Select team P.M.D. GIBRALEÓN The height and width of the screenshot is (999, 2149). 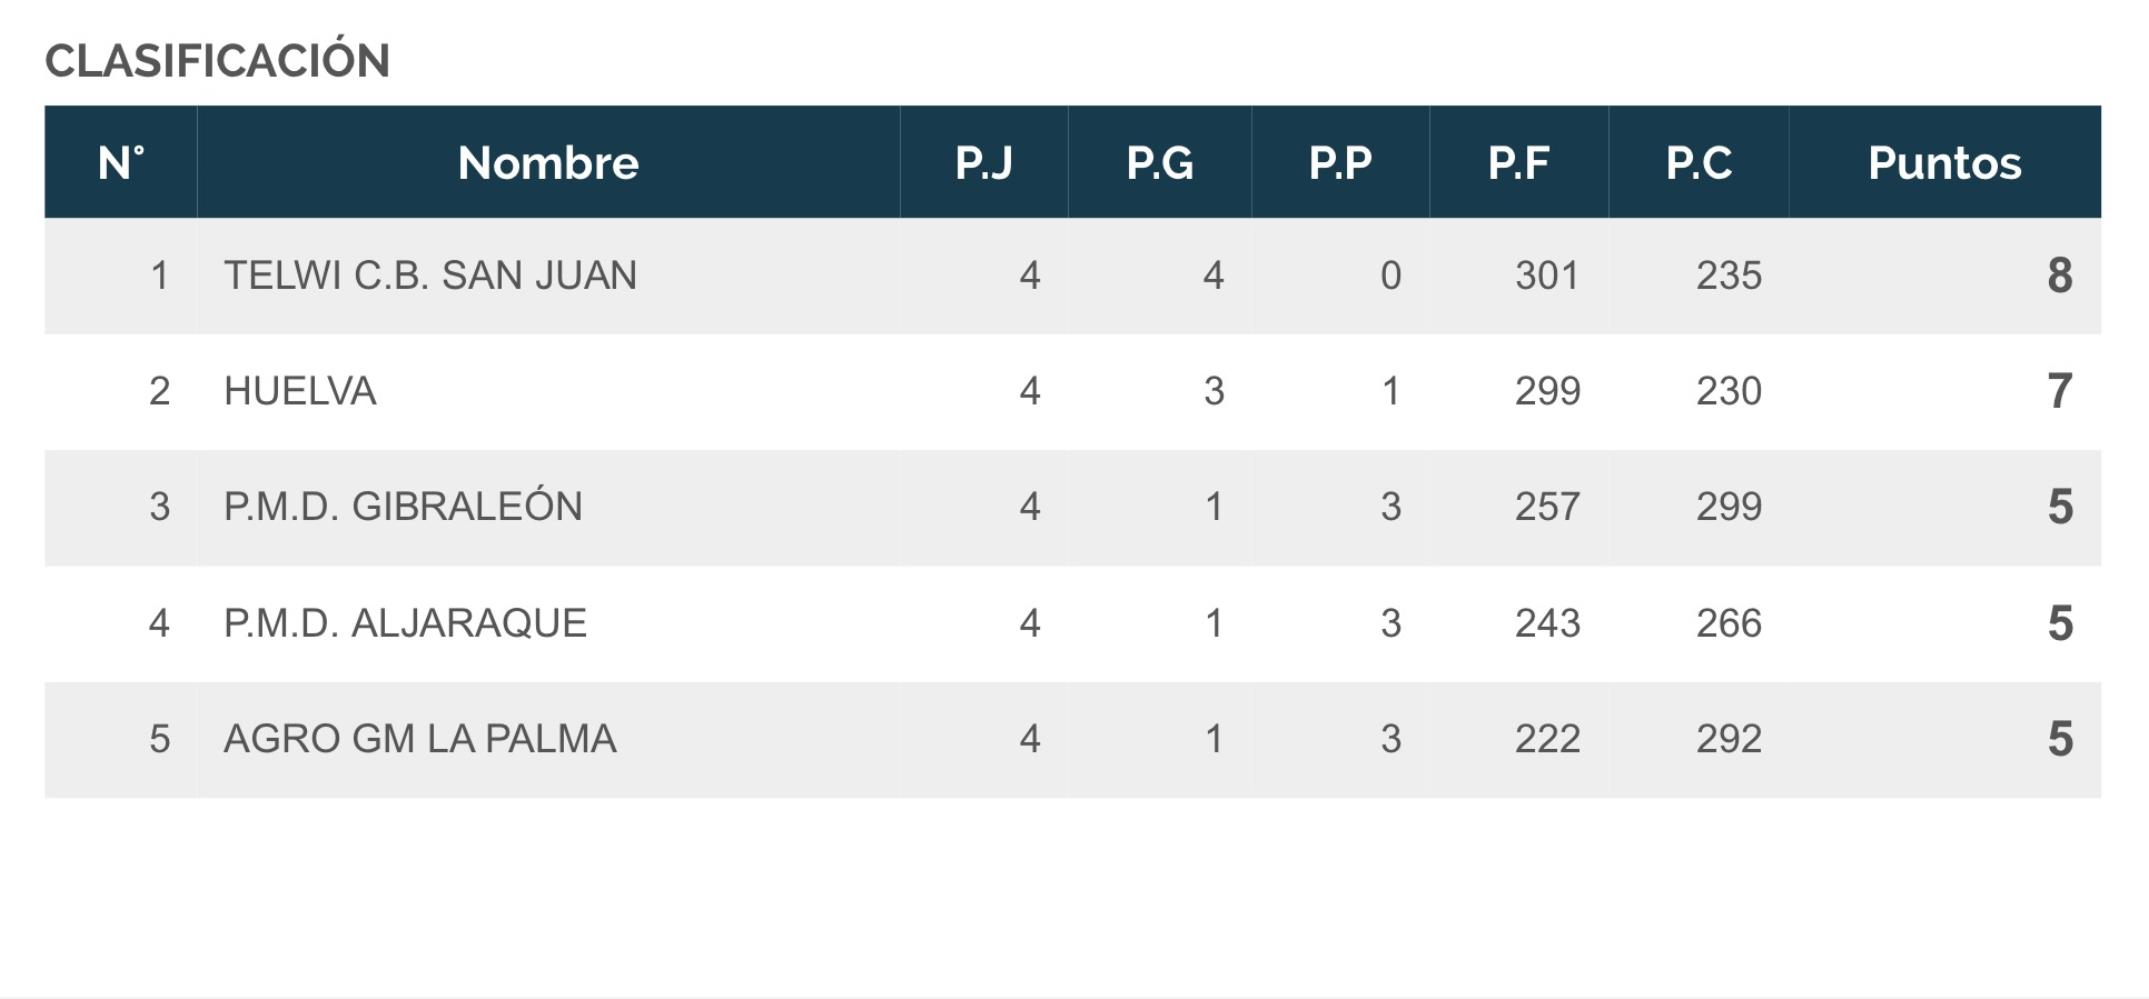pyautogui.click(x=403, y=506)
